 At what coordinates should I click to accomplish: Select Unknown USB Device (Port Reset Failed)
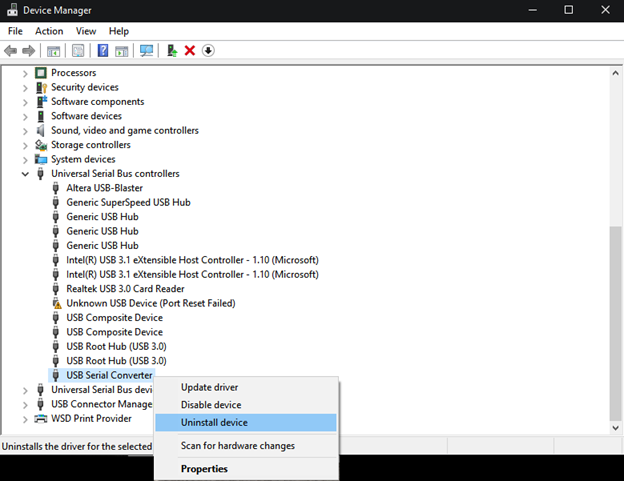coord(150,303)
